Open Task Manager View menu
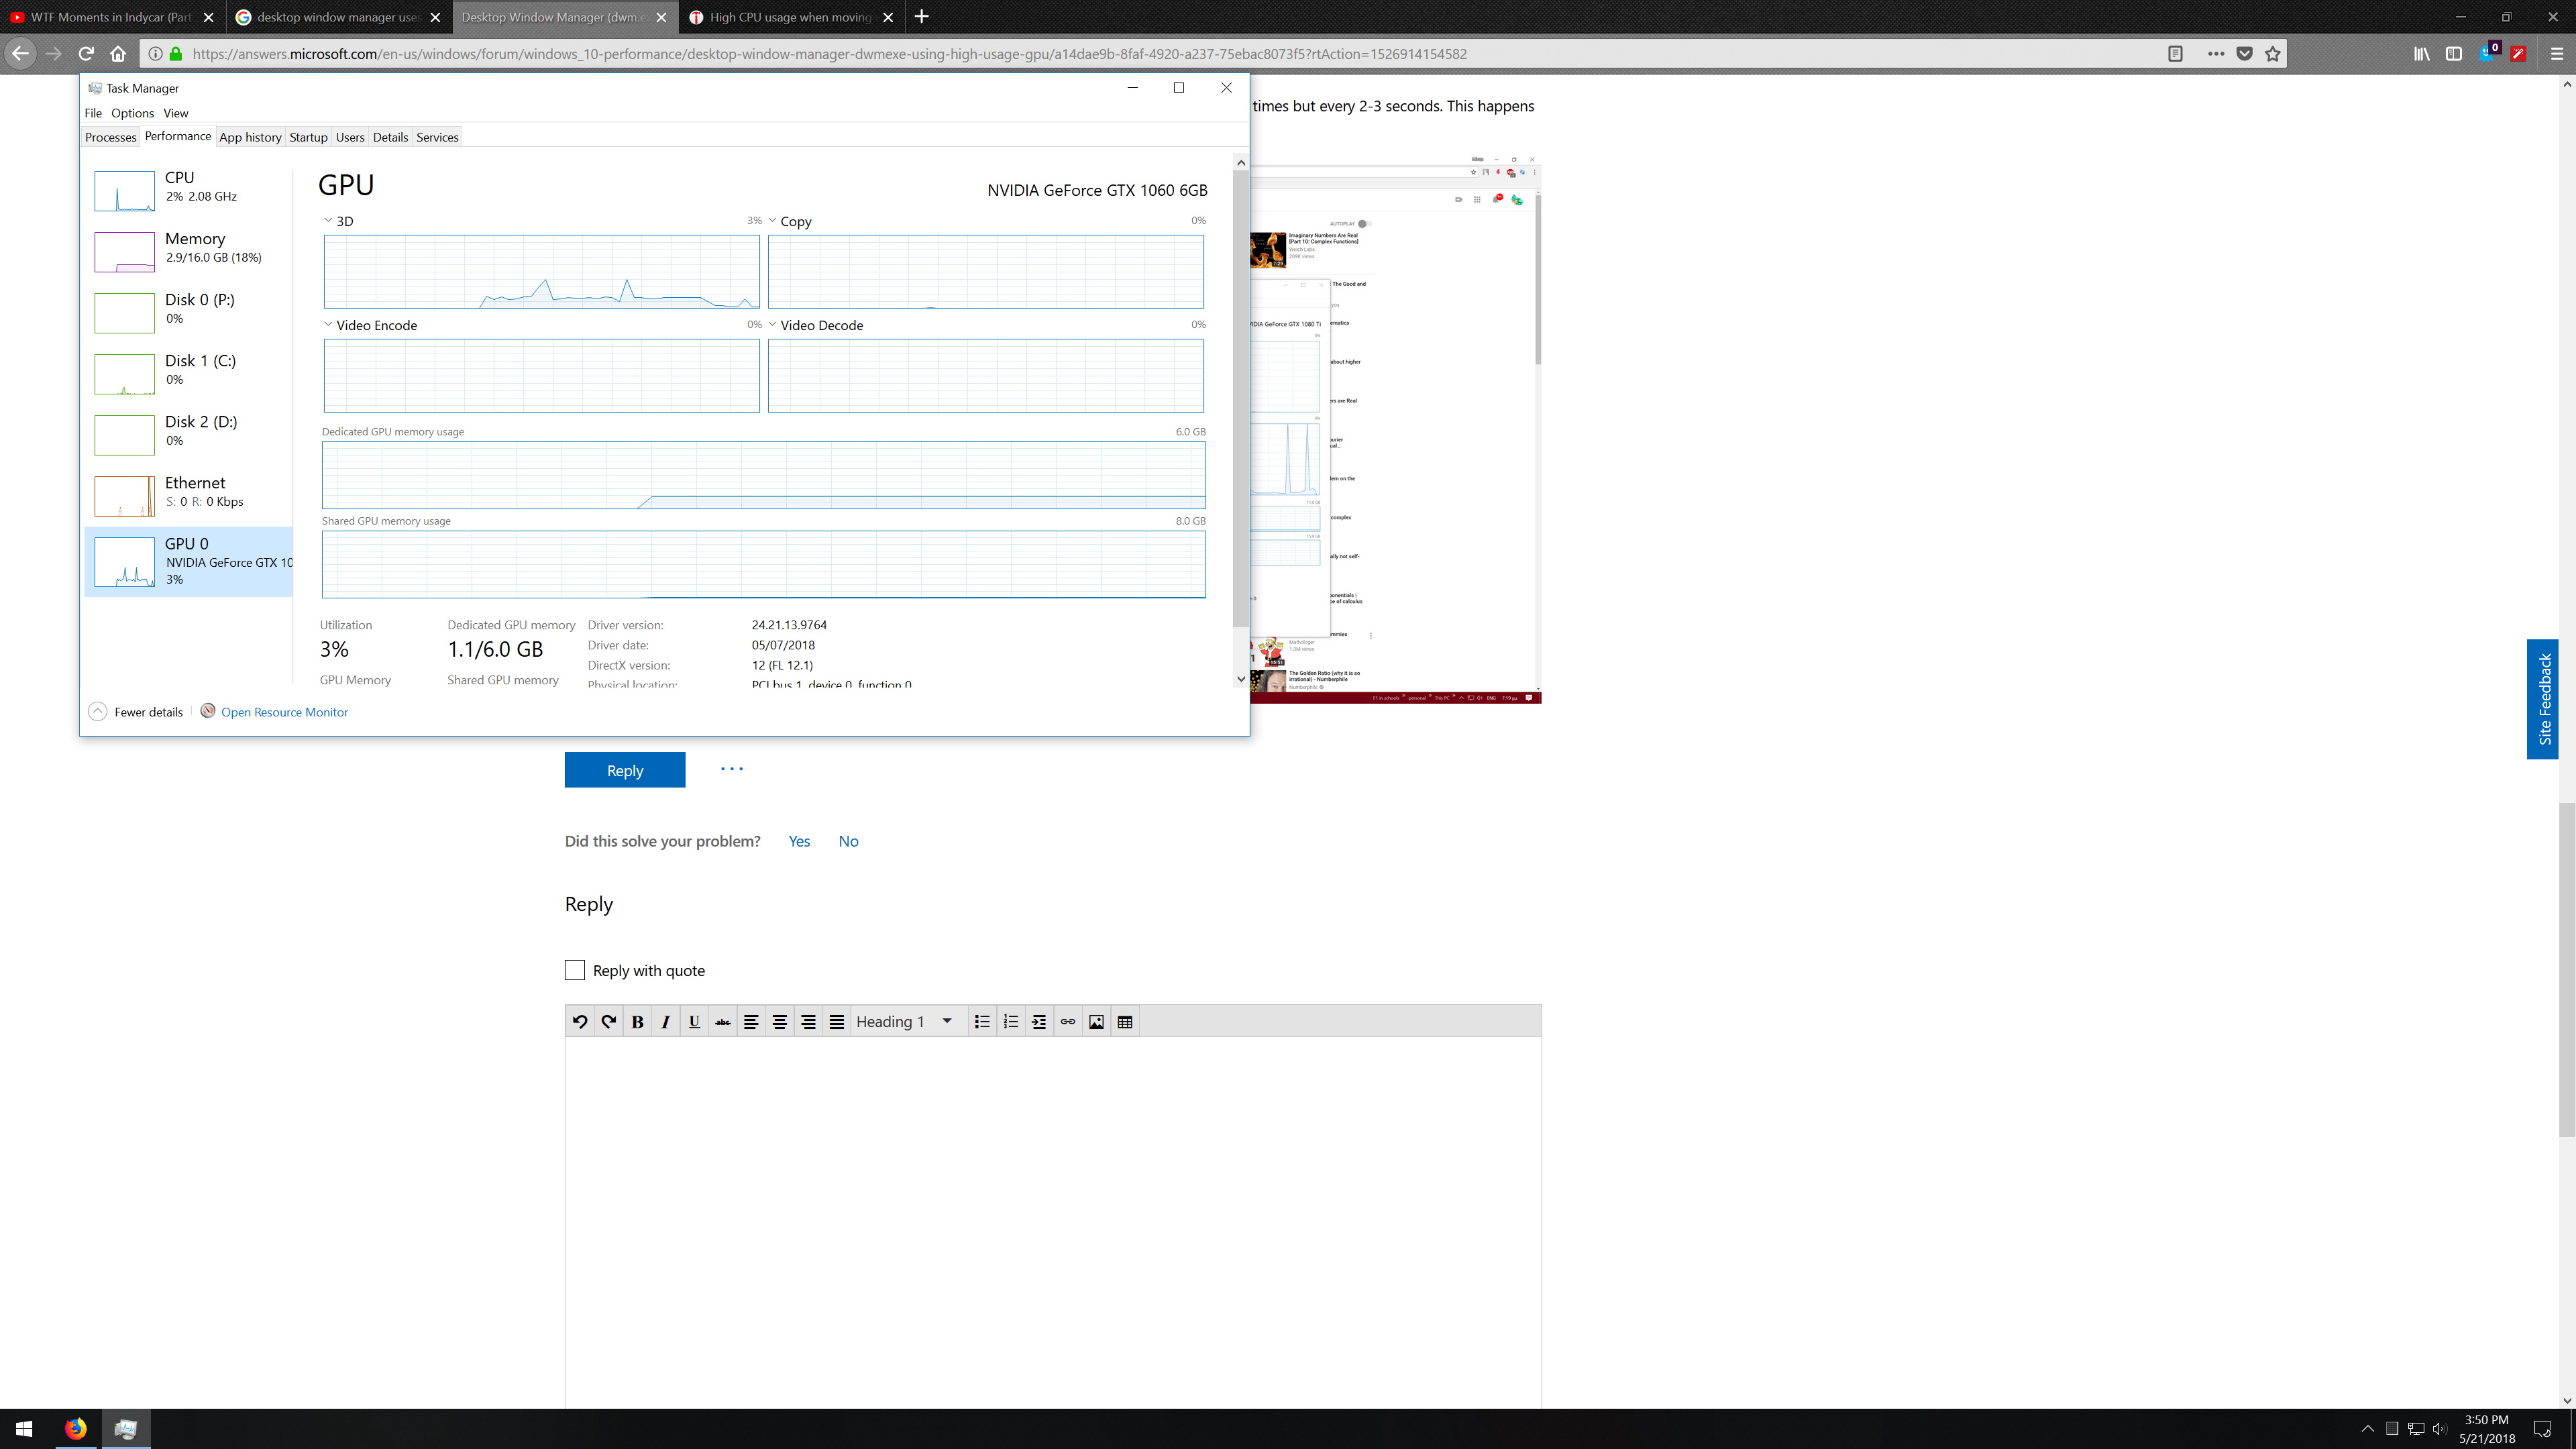The image size is (2576, 1449). tap(176, 113)
